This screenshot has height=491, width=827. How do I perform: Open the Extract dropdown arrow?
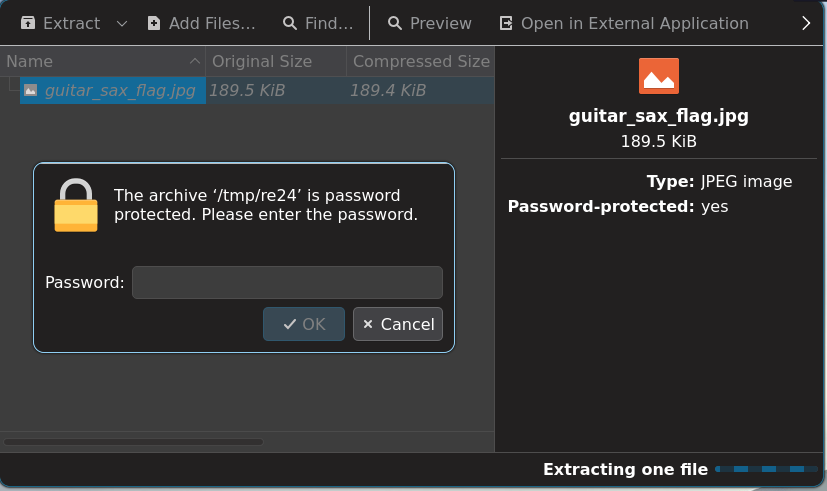click(x=122, y=24)
